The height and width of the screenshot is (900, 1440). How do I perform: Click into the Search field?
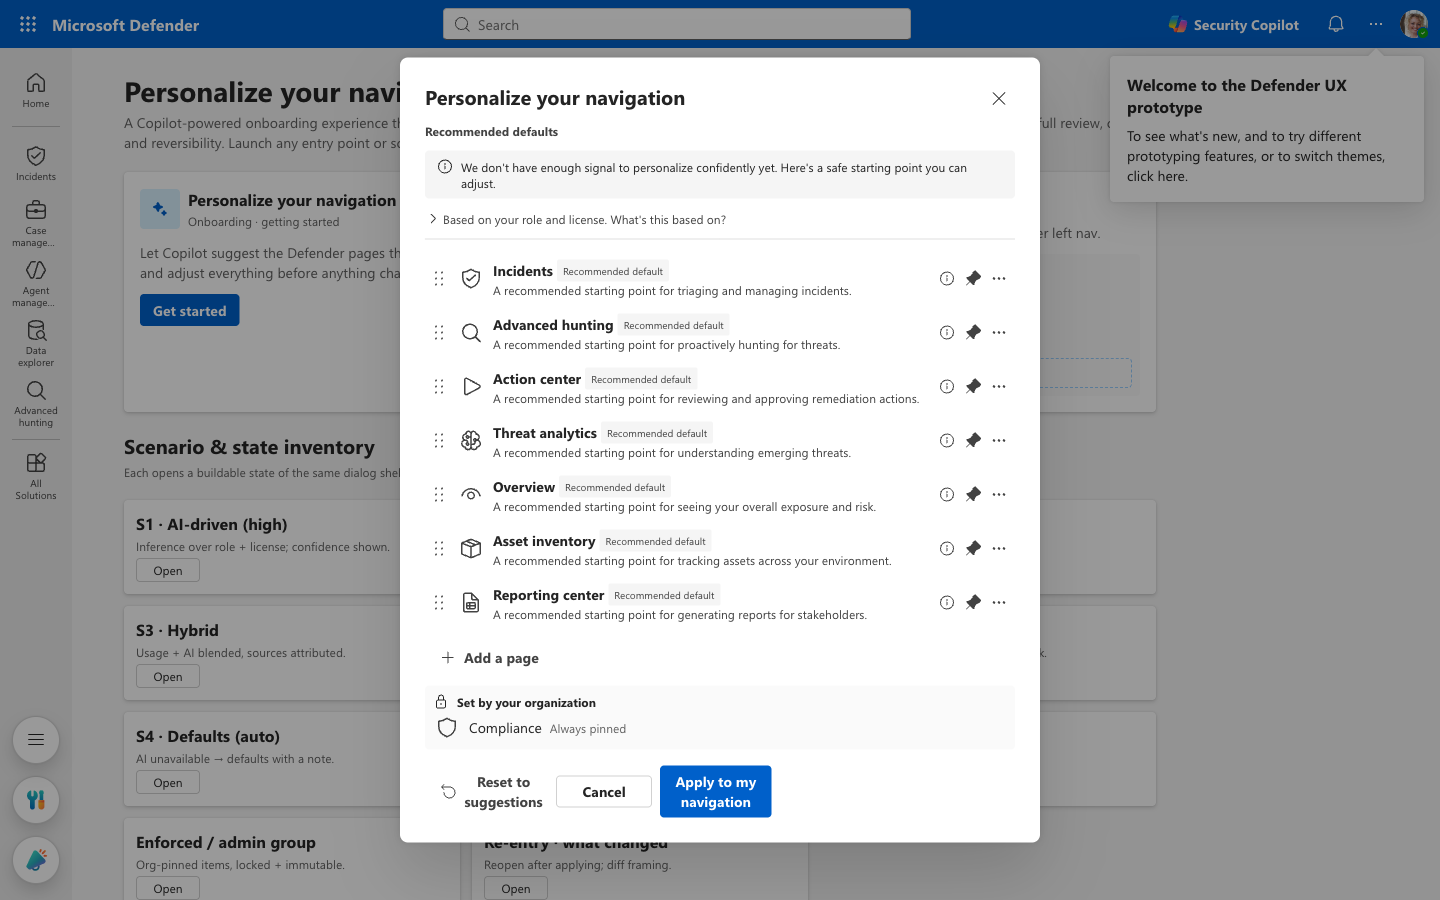(x=677, y=24)
